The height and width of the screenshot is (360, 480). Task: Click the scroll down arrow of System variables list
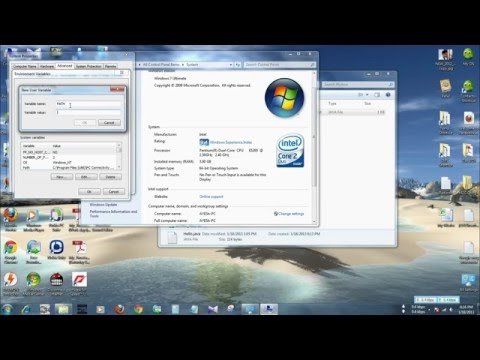(x=119, y=167)
